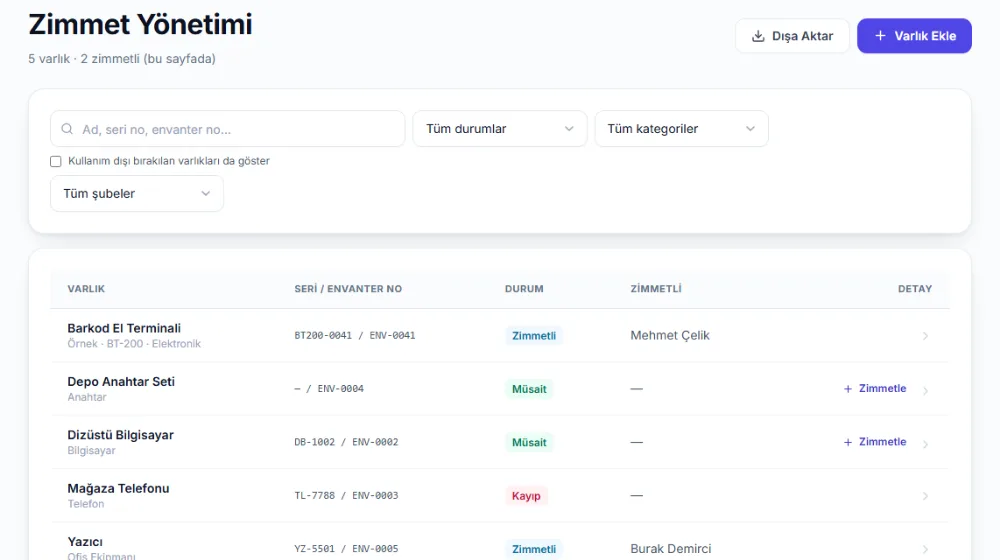Click the Zimmetli badge for Yazıcı
This screenshot has height=560, width=1000.
(534, 549)
